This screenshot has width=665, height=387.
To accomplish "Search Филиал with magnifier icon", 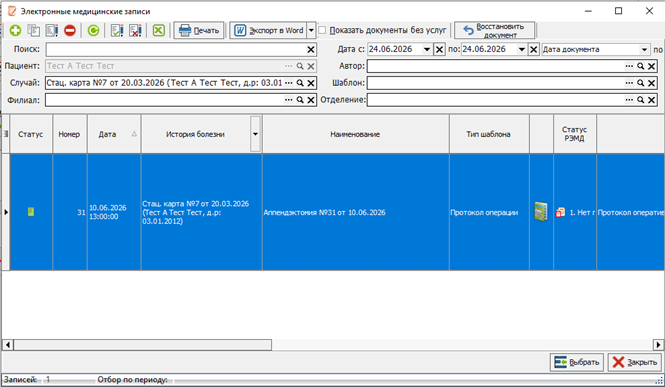I will tap(300, 100).
